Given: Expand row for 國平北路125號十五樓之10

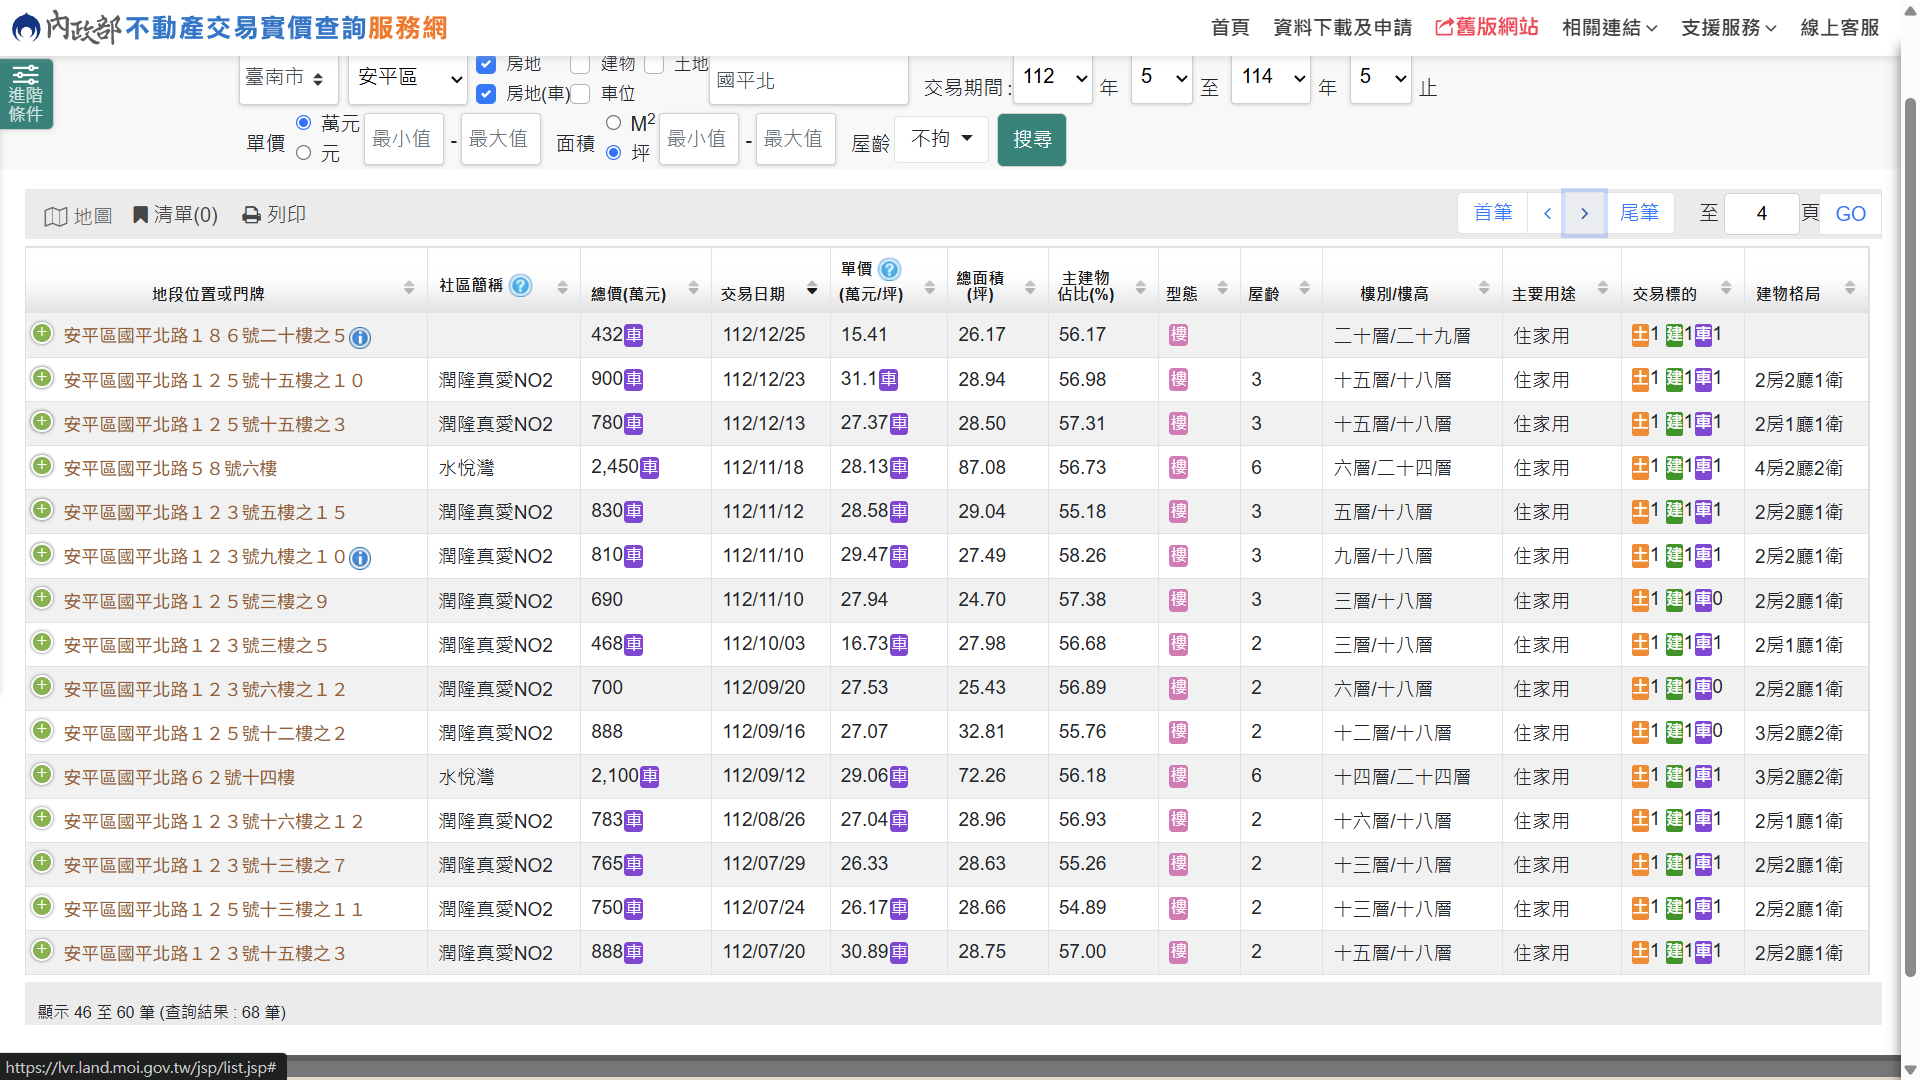Looking at the screenshot, I should (42, 378).
